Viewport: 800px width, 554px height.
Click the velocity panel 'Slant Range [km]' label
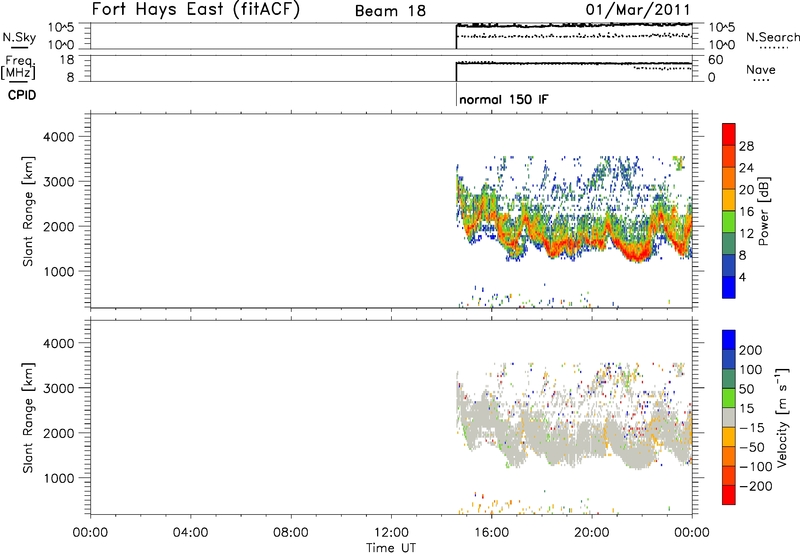[x=28, y=418]
